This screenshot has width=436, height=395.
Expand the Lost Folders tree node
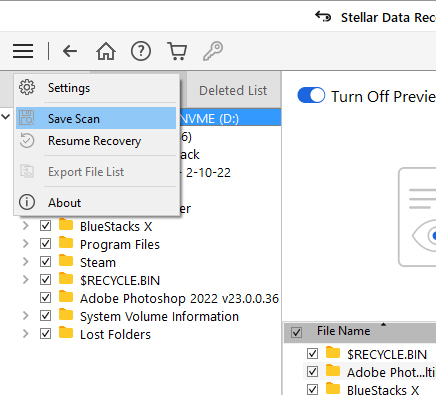point(26,334)
